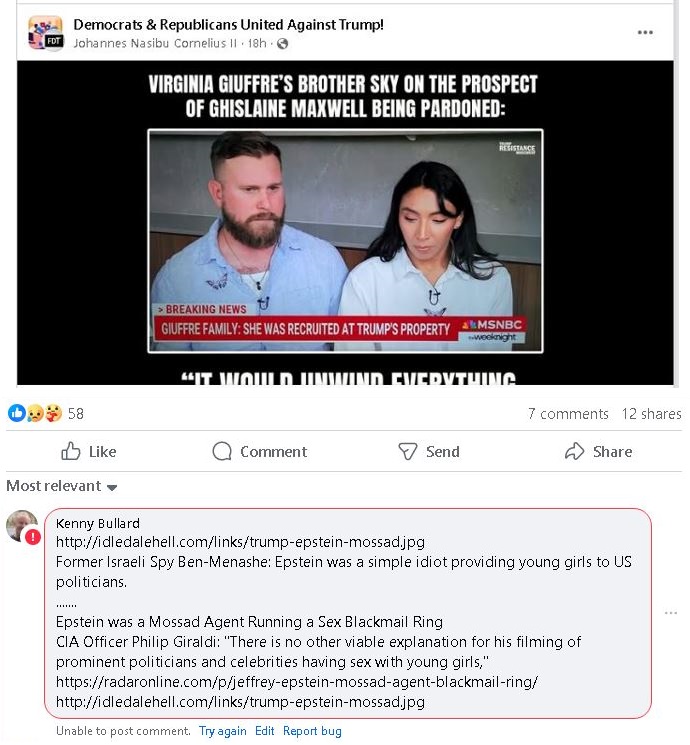Image resolution: width=690 pixels, height=745 pixels.
Task: Open the reaction emojis list
Action: coord(35,413)
